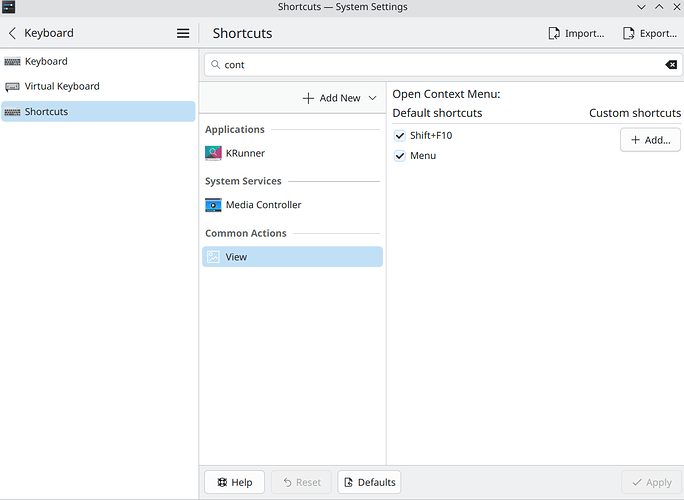Image resolution: width=684 pixels, height=500 pixels.
Task: Uncheck the Shift+F10 default shortcut
Action: tap(400, 136)
